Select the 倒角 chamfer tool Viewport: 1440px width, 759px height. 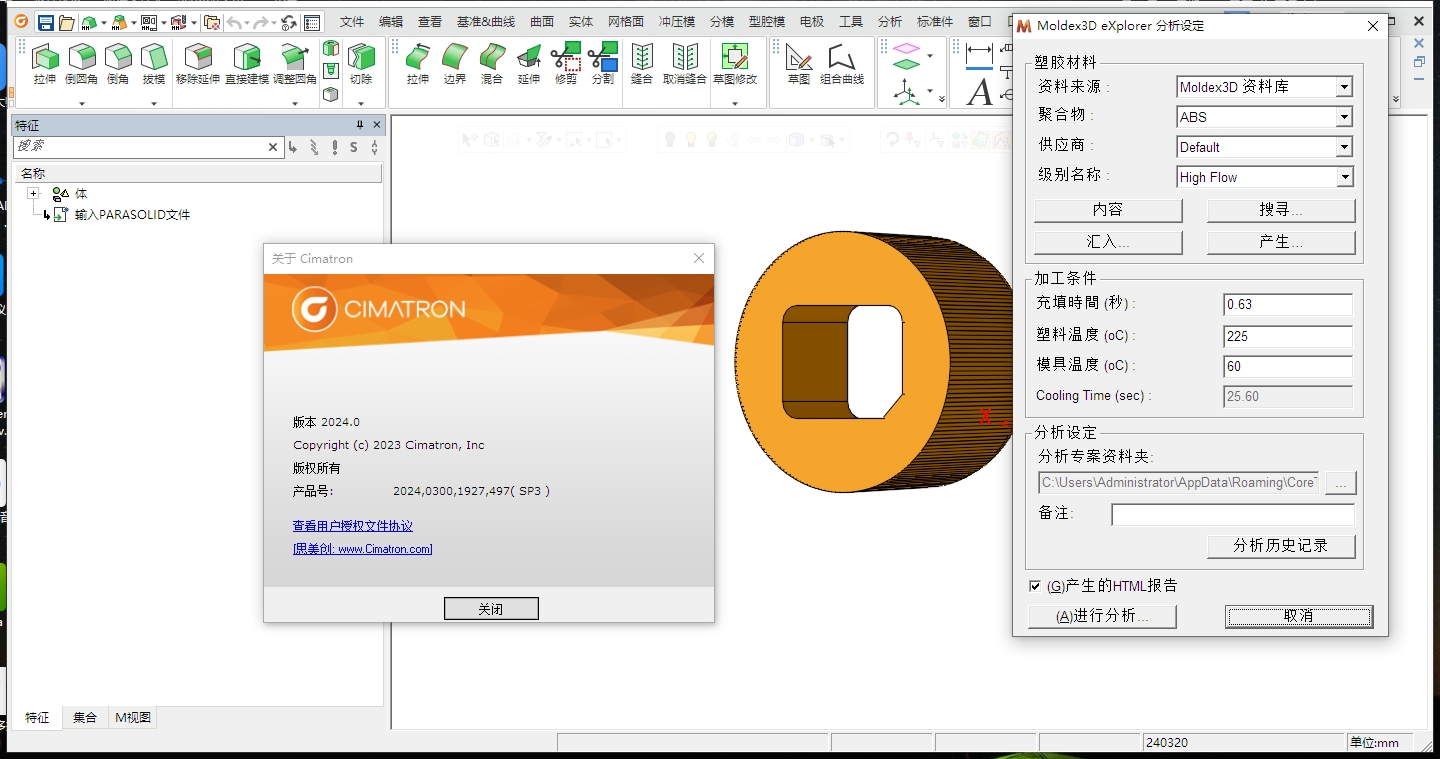point(118,64)
